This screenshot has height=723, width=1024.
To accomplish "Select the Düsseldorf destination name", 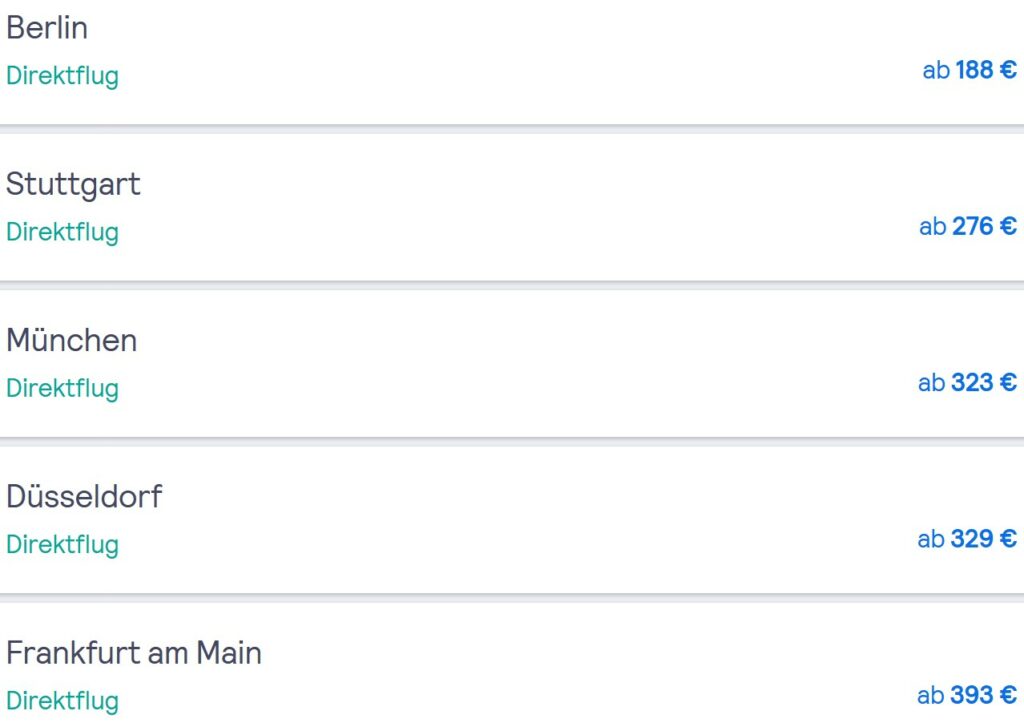I will tap(84, 496).
